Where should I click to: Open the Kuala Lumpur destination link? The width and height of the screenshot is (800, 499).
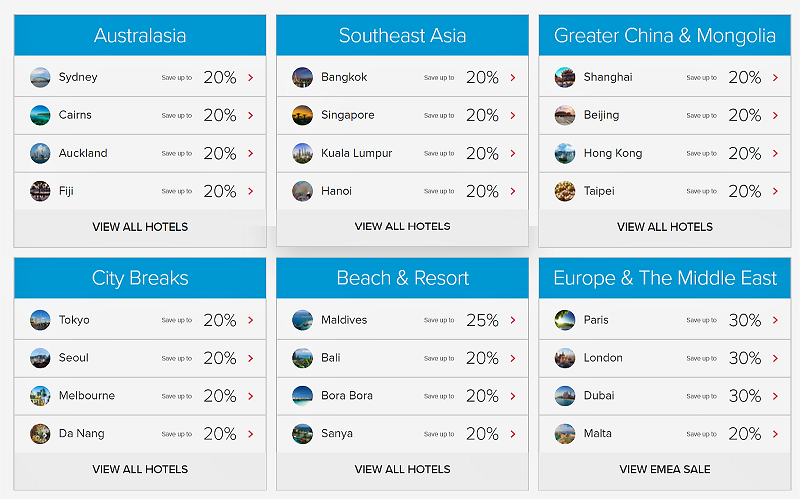pos(403,154)
